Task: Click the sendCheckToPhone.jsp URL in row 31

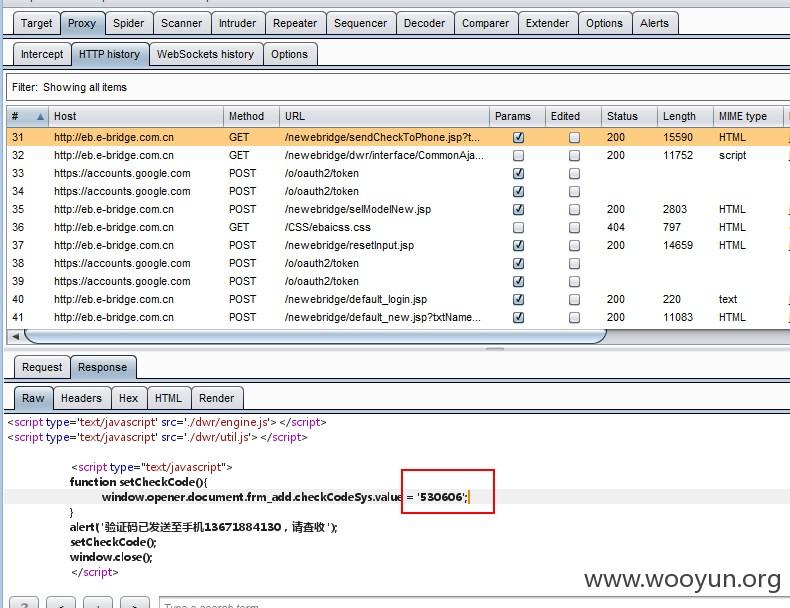Action: [382, 138]
